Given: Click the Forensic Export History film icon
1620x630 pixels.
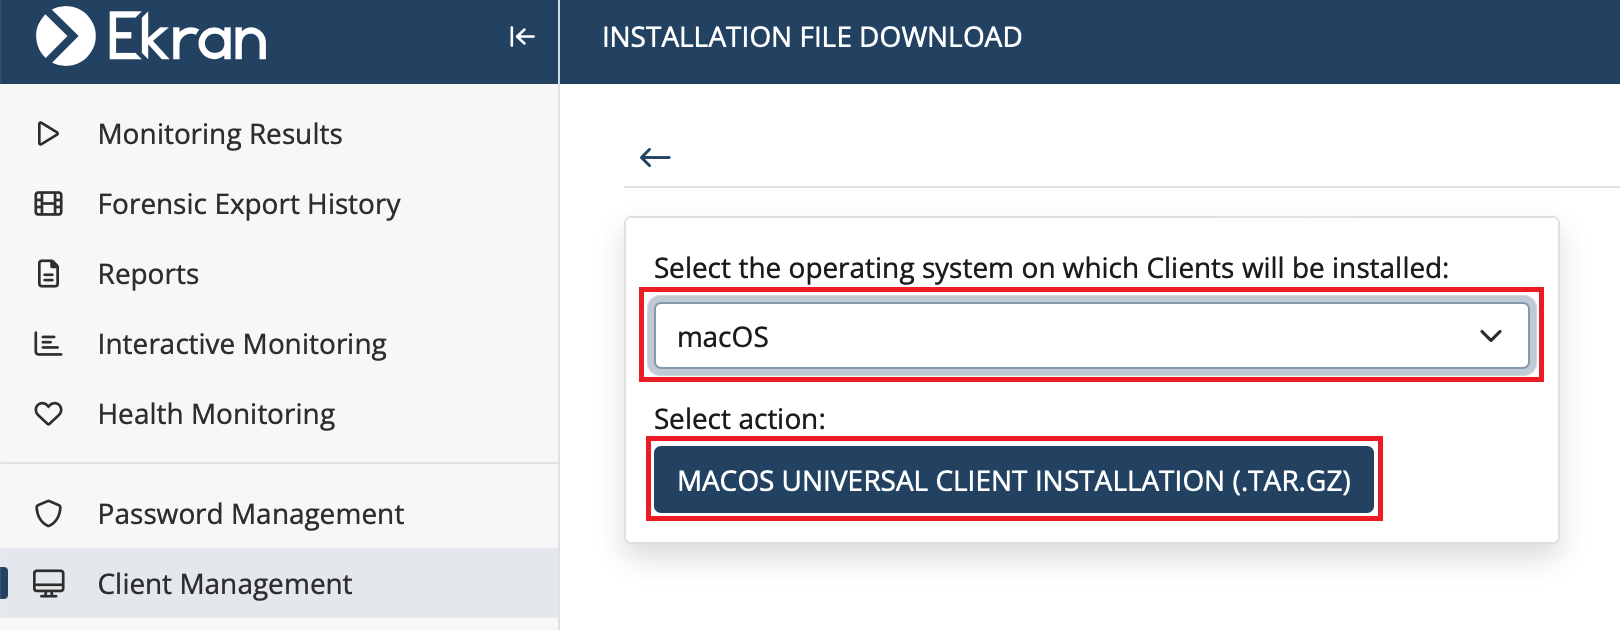Looking at the screenshot, I should point(48,204).
